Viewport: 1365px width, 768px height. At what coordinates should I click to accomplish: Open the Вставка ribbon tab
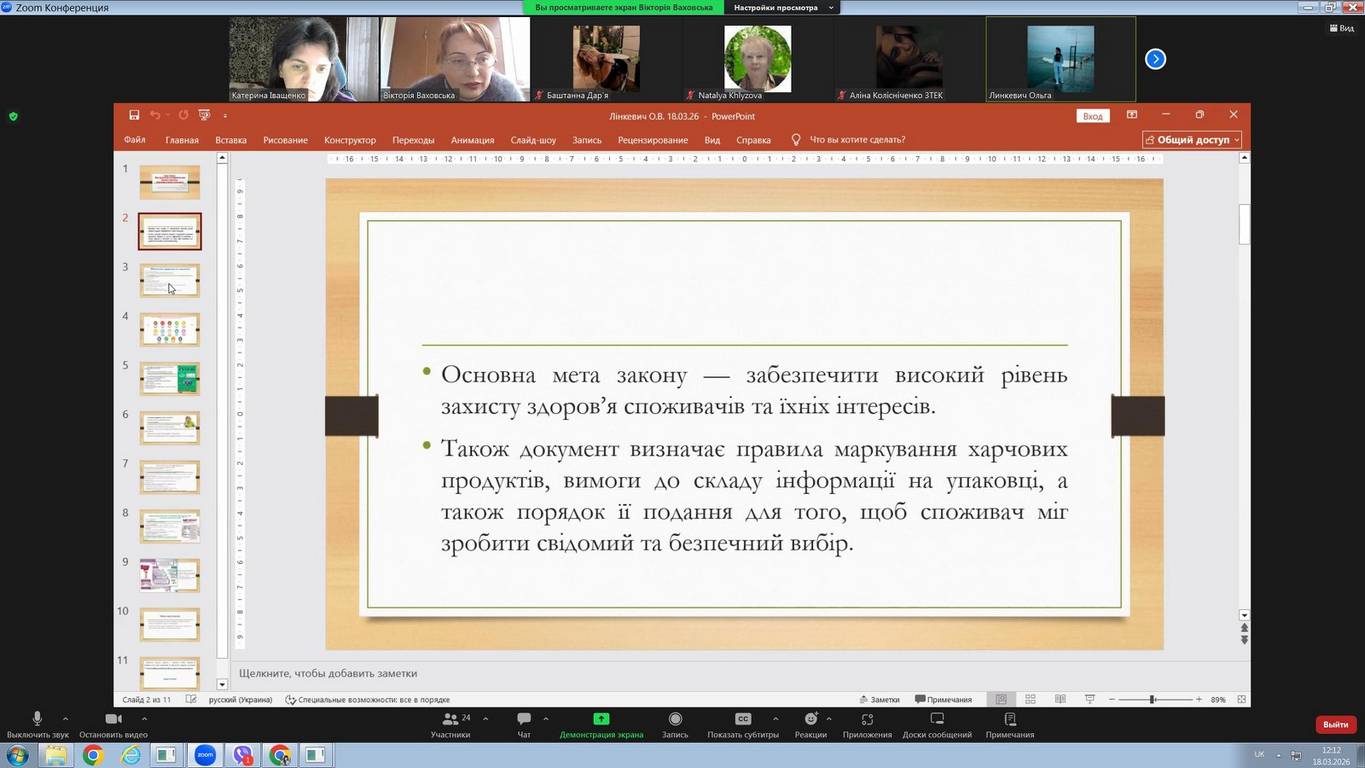click(x=230, y=140)
